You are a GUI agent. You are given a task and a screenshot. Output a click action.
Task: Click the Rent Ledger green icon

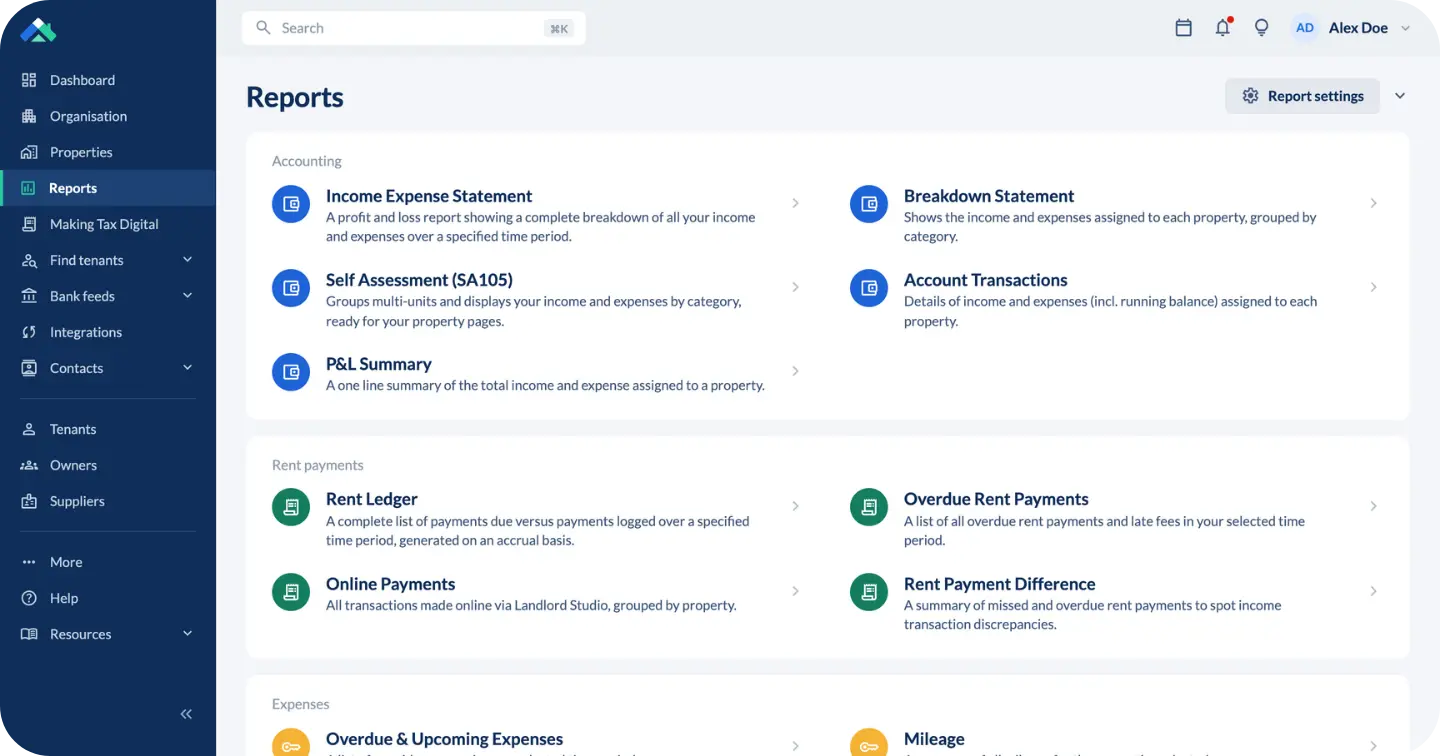[x=291, y=507]
